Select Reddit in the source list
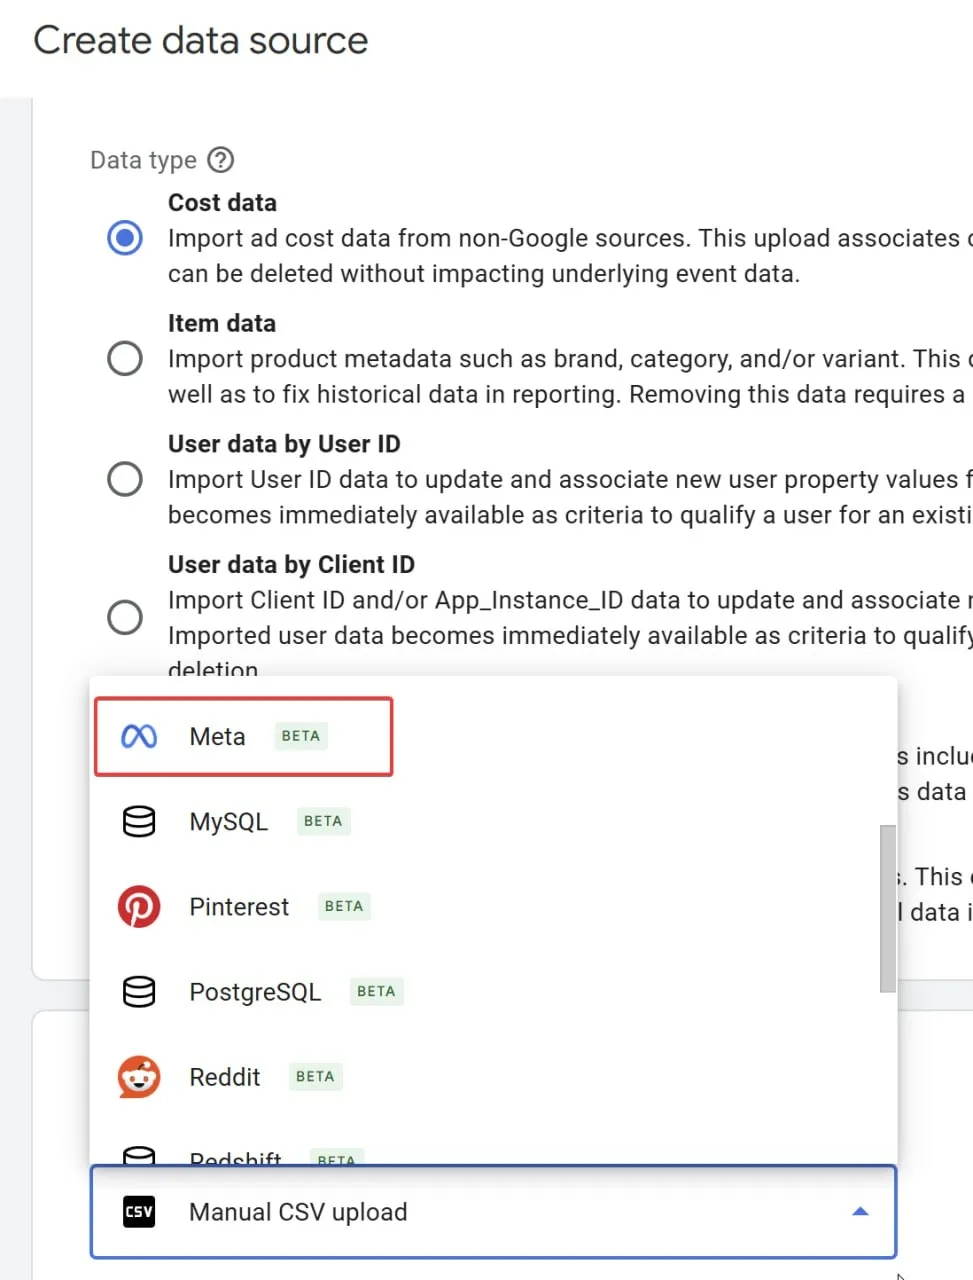973x1280 pixels. (225, 1077)
